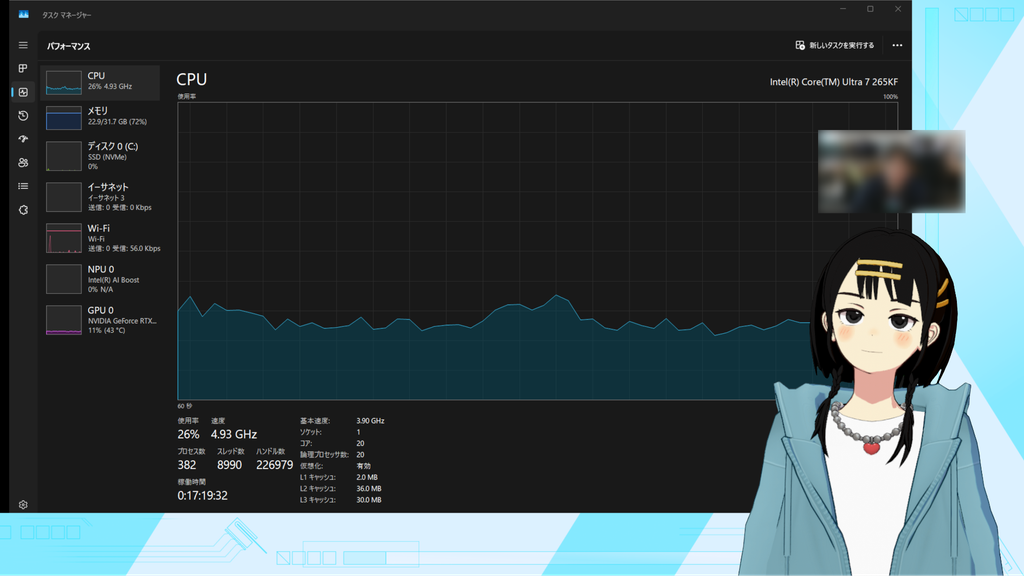Click 新しいタスクを実行する button

[835, 45]
